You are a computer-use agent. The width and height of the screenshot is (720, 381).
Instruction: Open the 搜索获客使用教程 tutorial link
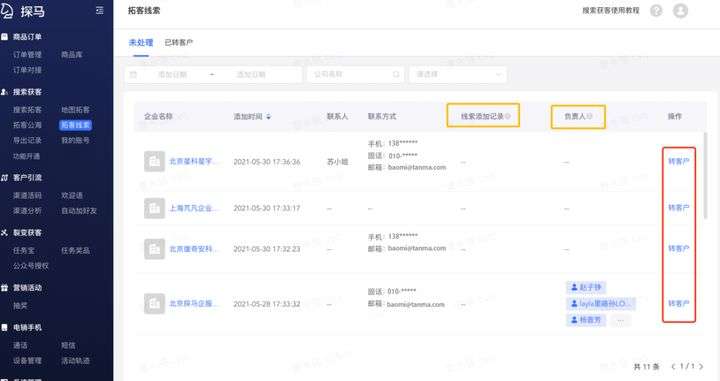pos(611,10)
